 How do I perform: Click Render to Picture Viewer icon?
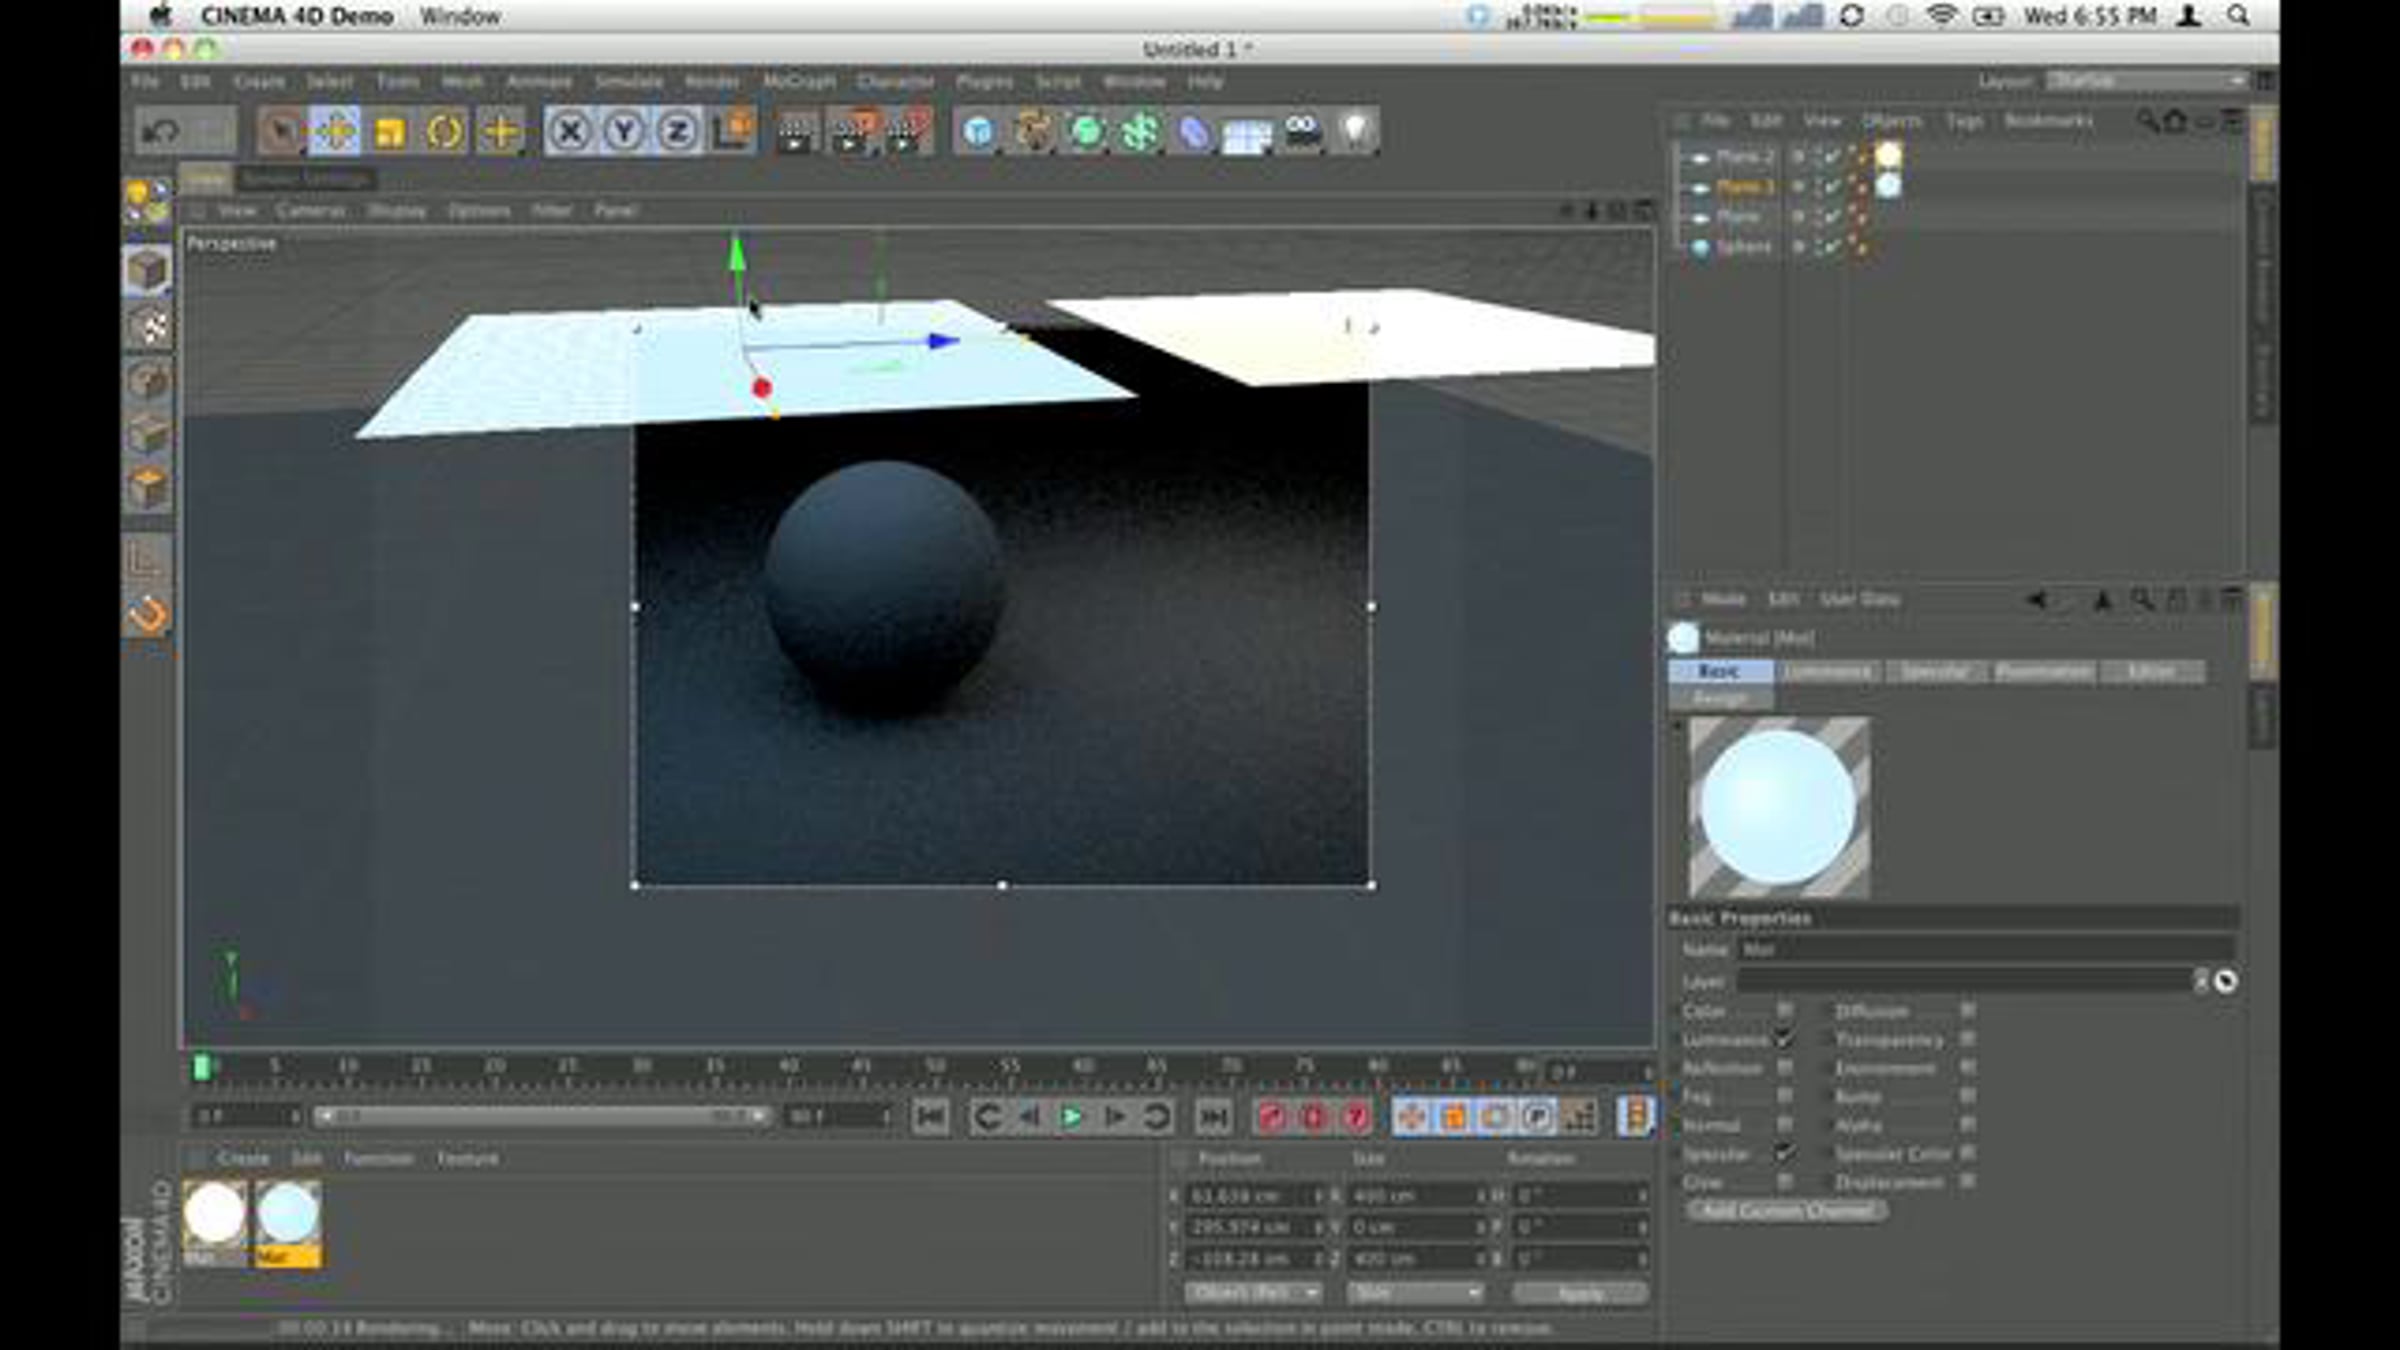(851, 132)
